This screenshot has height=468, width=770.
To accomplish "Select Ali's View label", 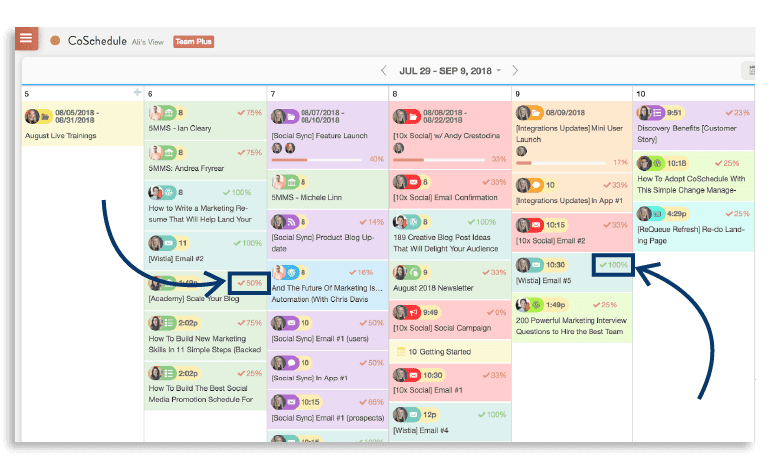I will [x=148, y=41].
